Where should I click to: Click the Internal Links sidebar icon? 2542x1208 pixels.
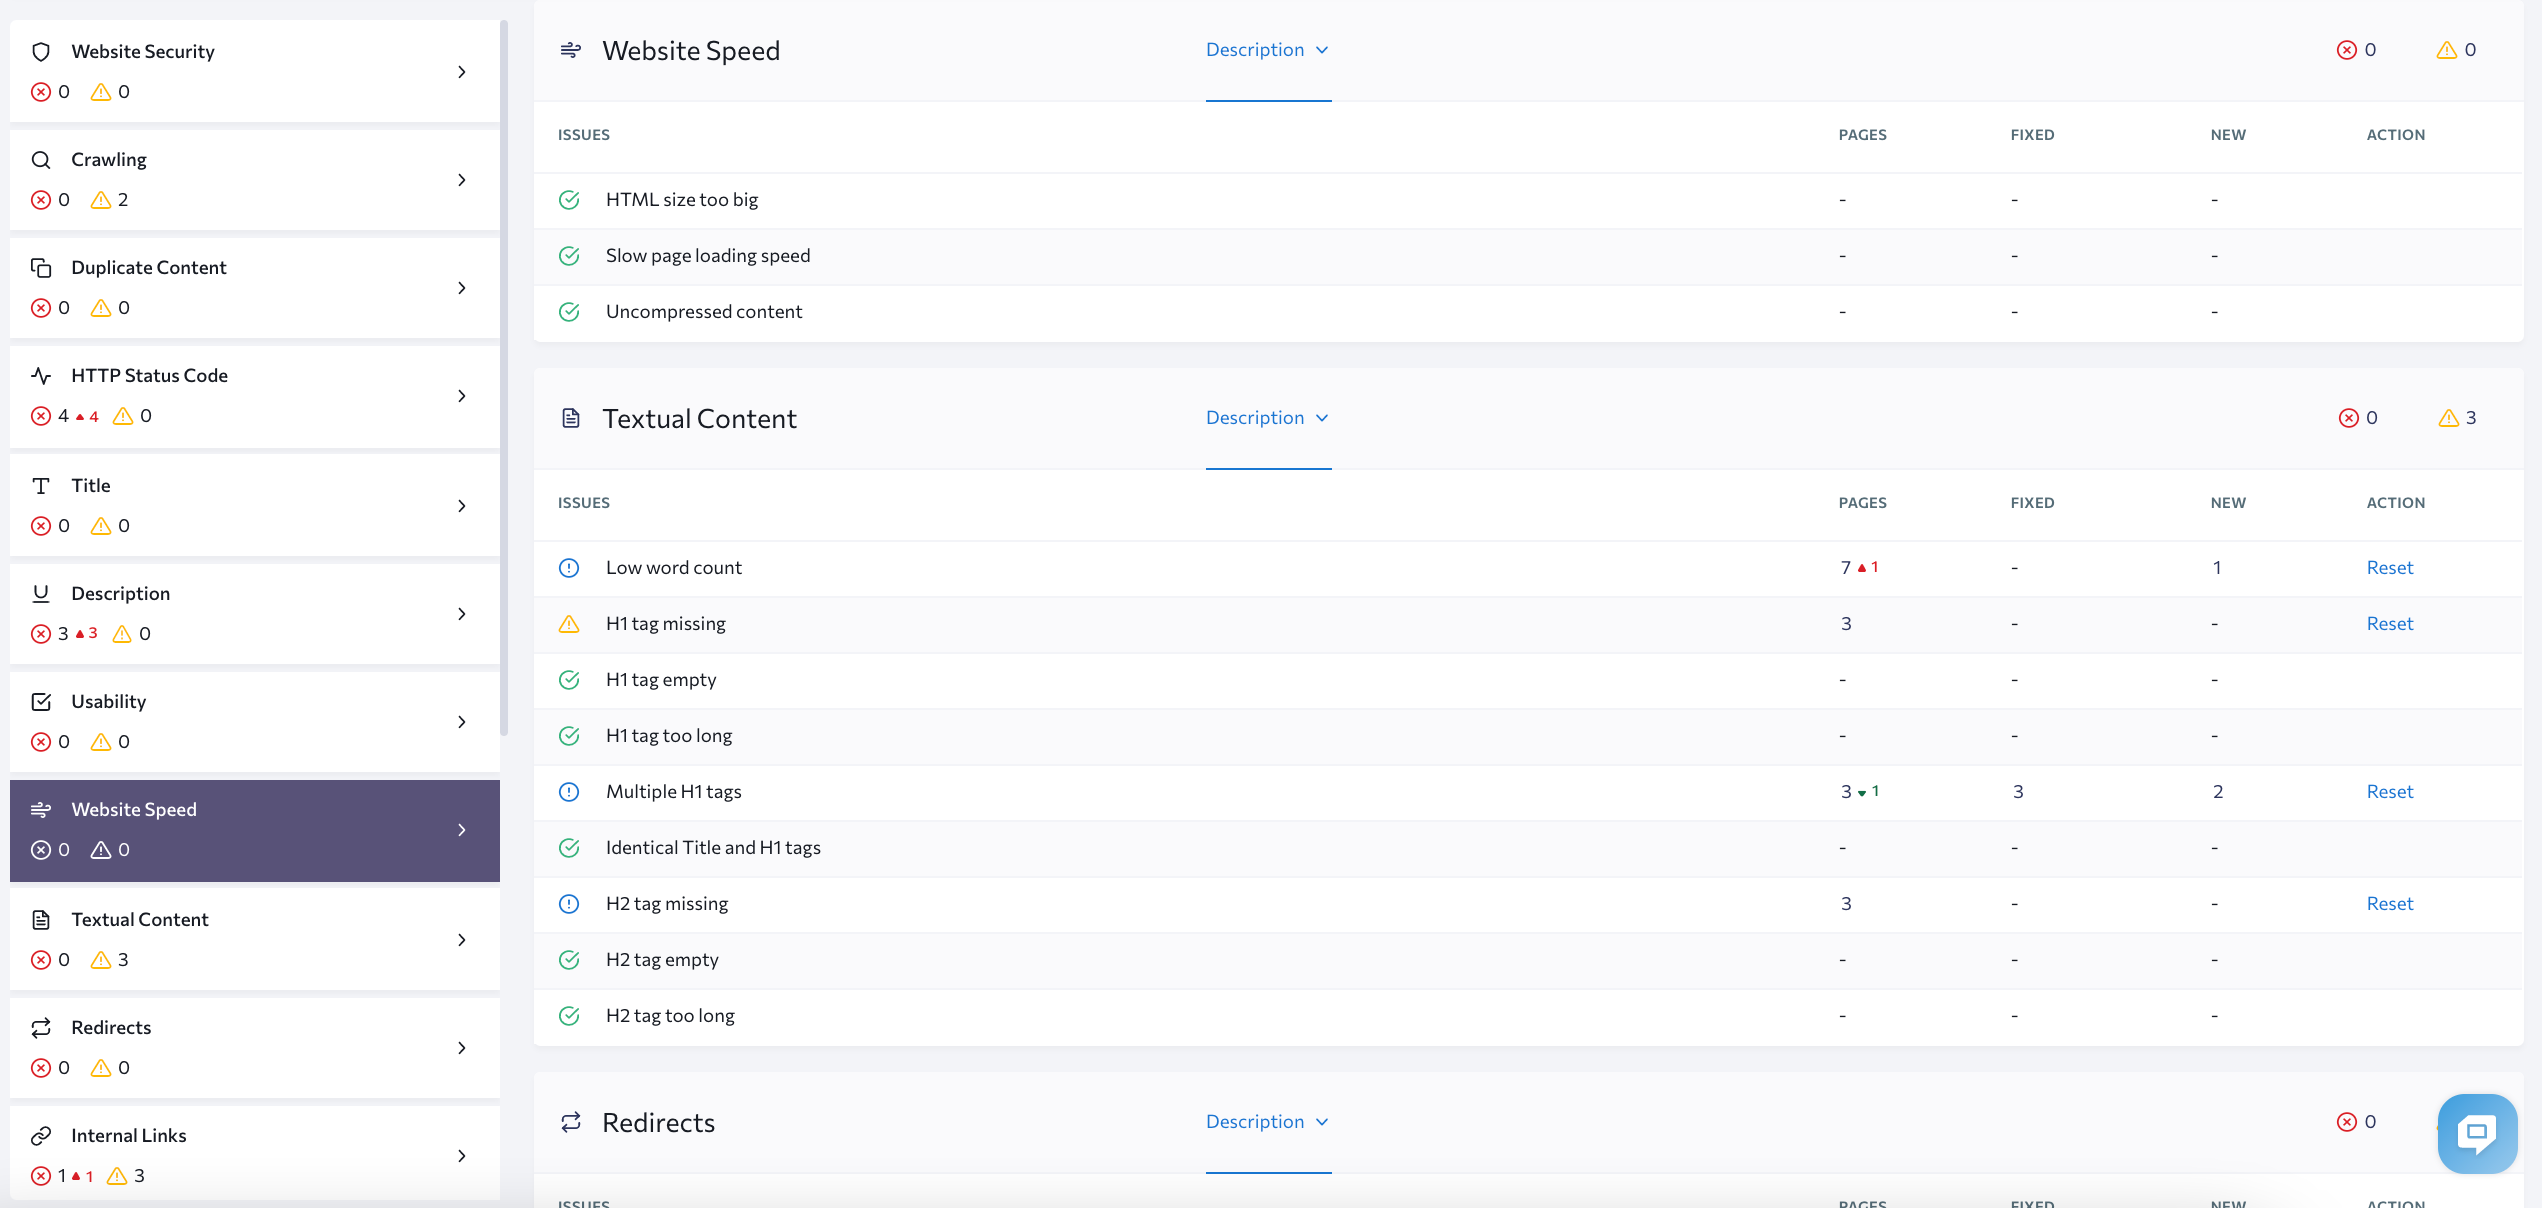click(x=44, y=1133)
